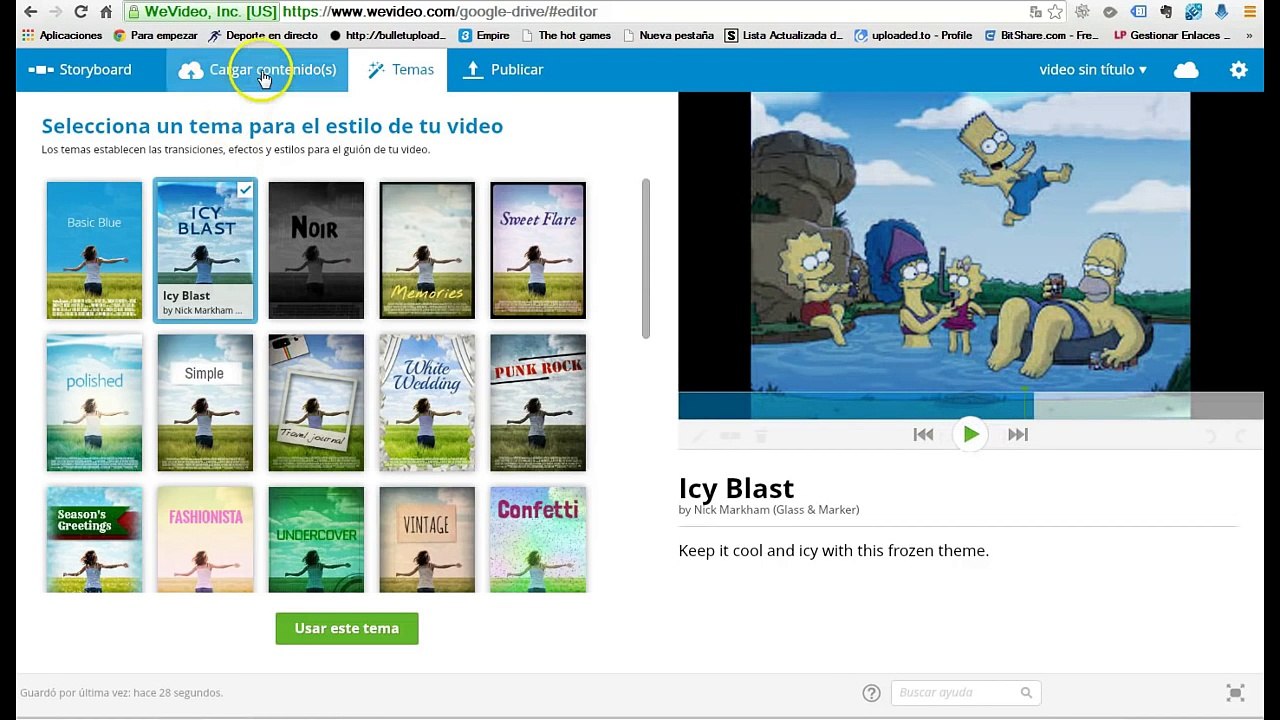The height and width of the screenshot is (720, 1280).
Task: Open the Storyboard view
Action: [x=80, y=70]
